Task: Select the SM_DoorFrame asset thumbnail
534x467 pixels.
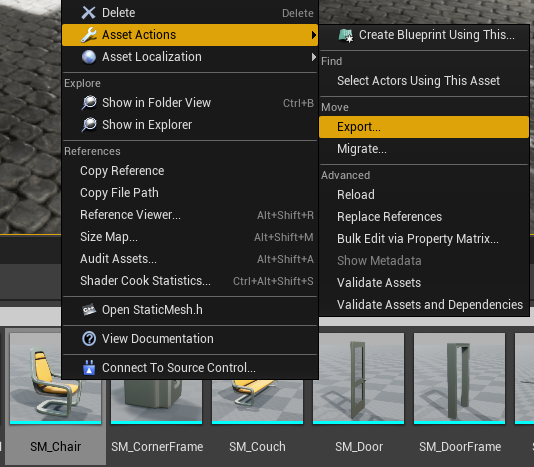Action: [459, 378]
